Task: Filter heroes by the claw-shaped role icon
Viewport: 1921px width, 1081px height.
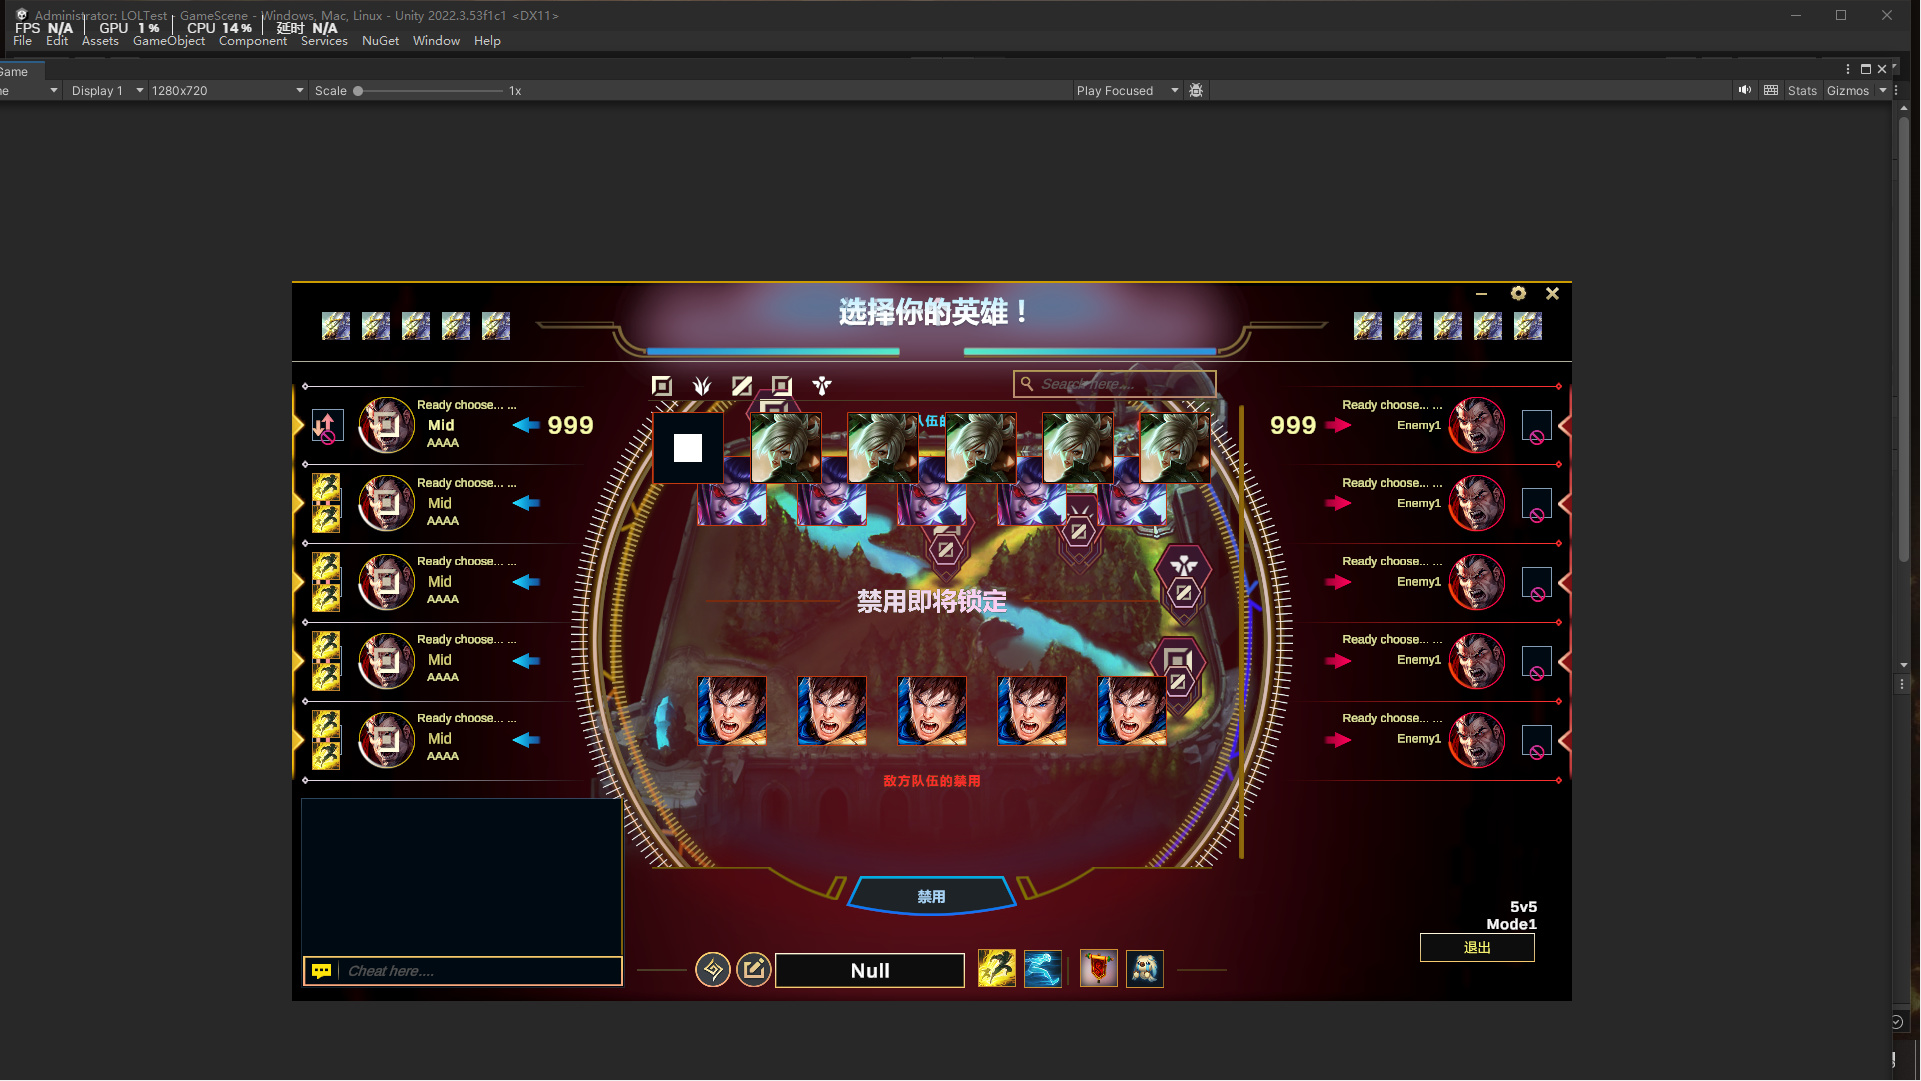Action: pyautogui.click(x=702, y=386)
